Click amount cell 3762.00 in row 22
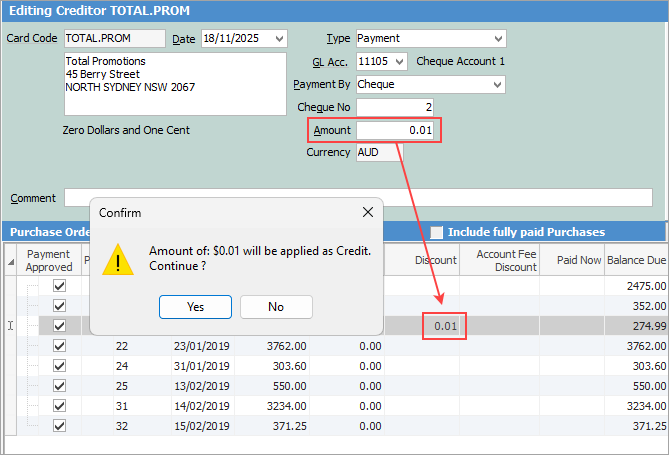669x455 pixels. [x=272, y=346]
